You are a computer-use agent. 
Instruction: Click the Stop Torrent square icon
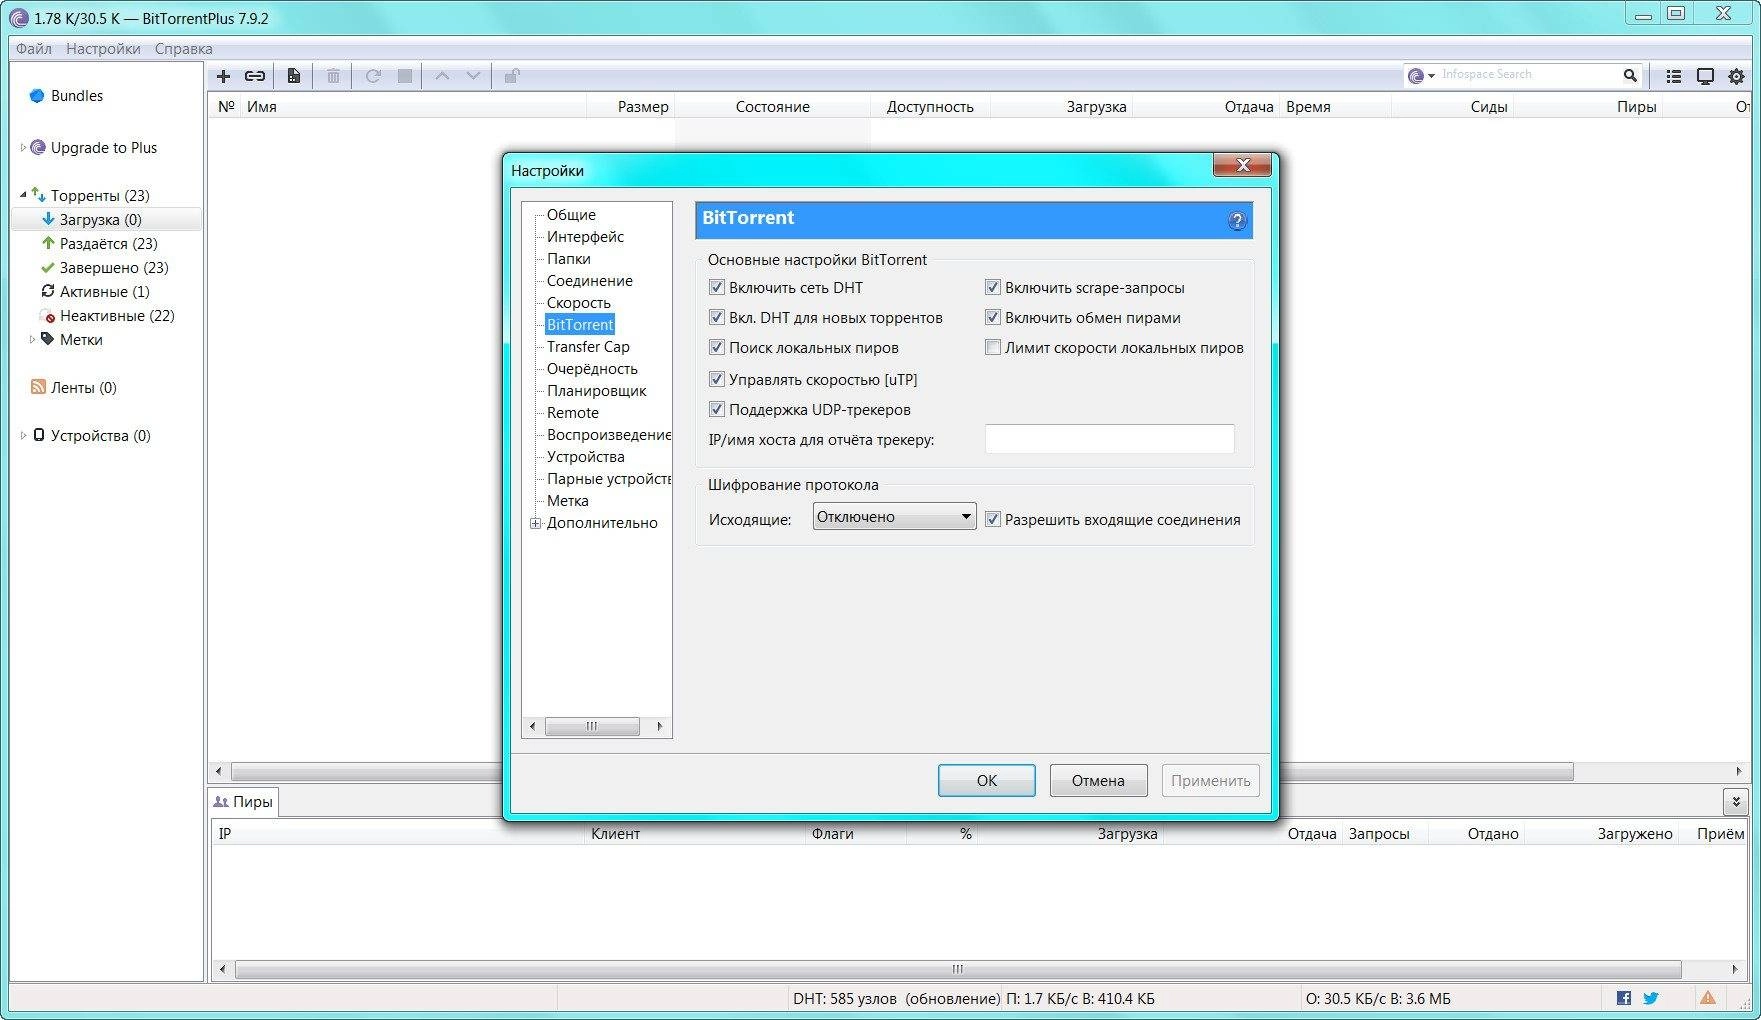click(405, 76)
